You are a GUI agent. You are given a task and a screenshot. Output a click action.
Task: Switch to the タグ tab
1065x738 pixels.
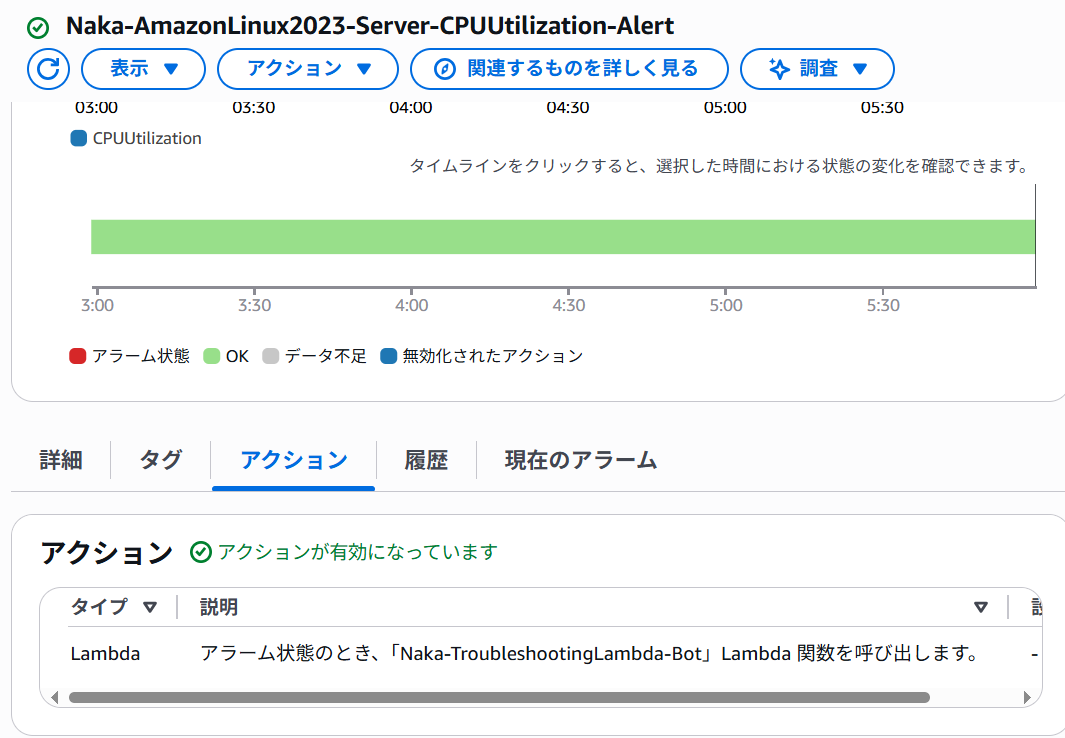click(x=160, y=460)
